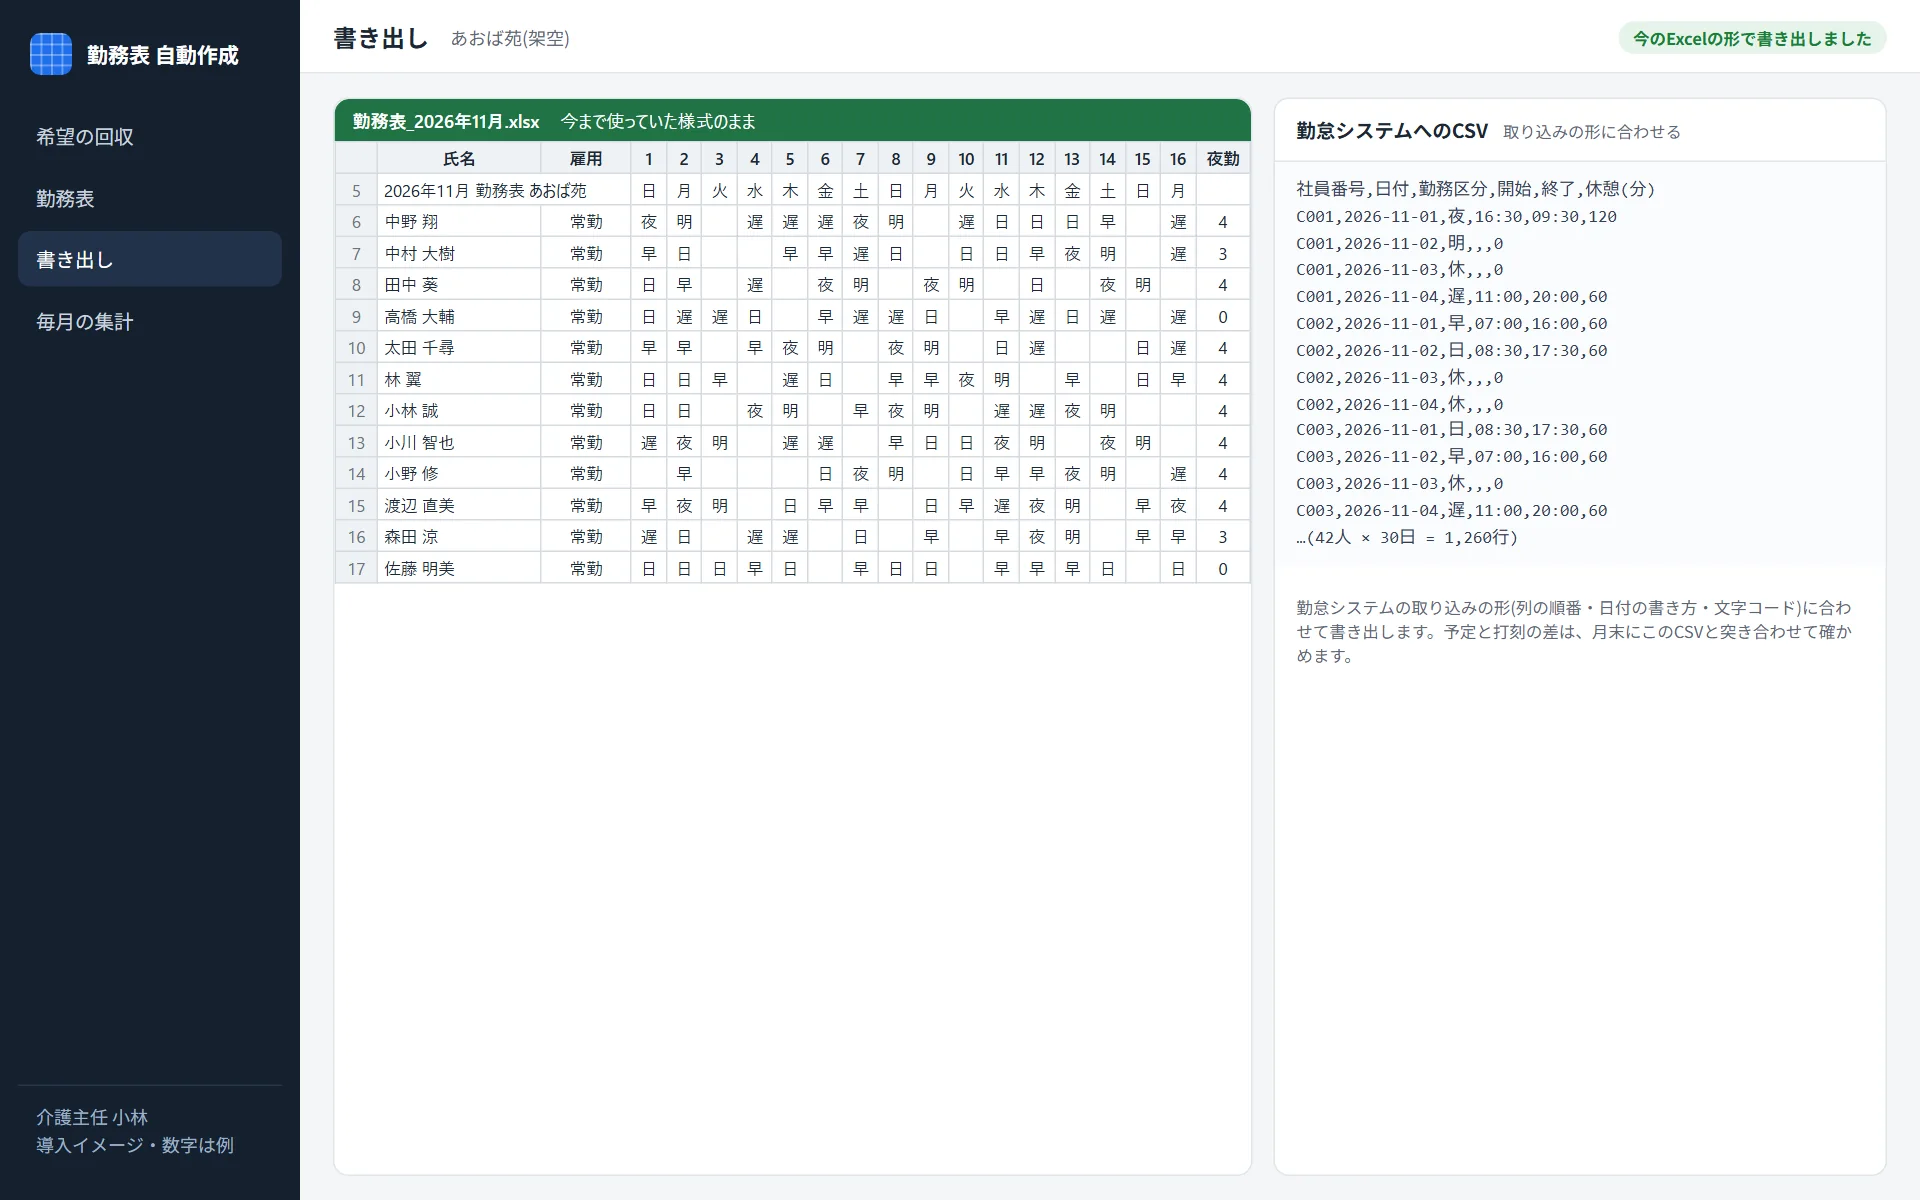Click row number 5 in the spreadsheet
The width and height of the screenshot is (1920, 1200).
(x=356, y=190)
